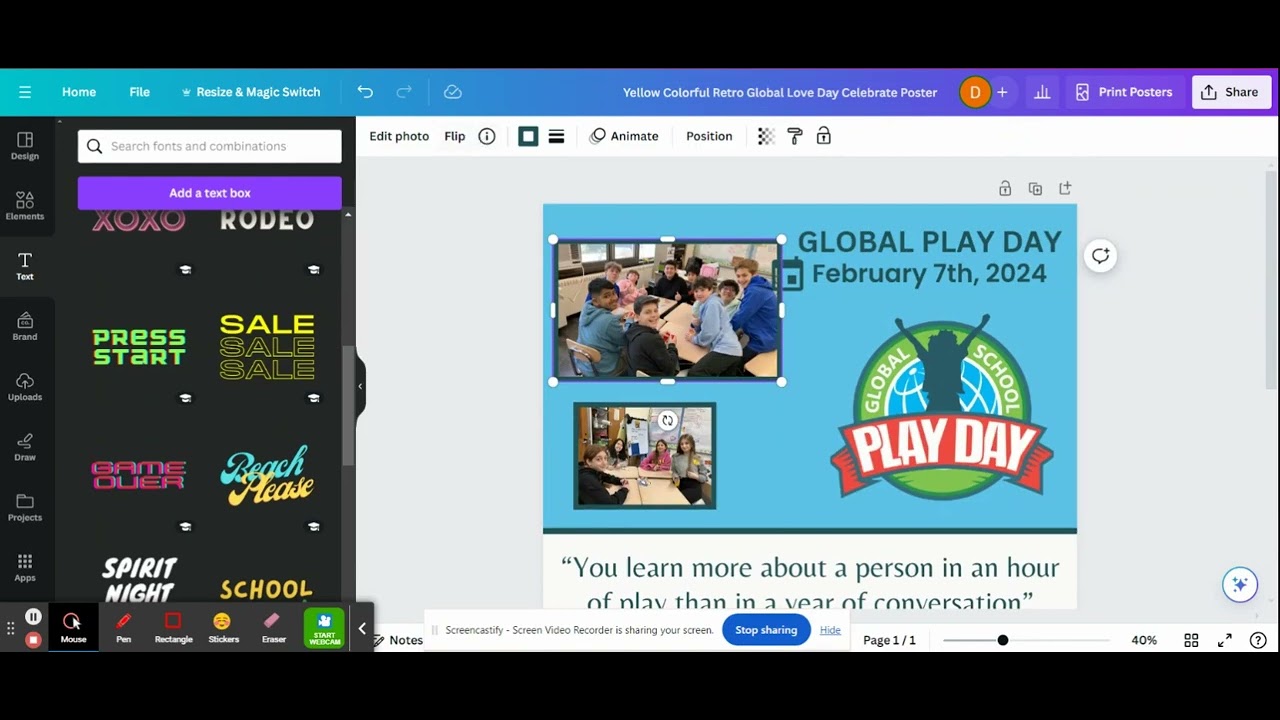Image resolution: width=1280 pixels, height=720 pixels.
Task: Focus the Search fonts and combinations field
Action: pos(210,146)
